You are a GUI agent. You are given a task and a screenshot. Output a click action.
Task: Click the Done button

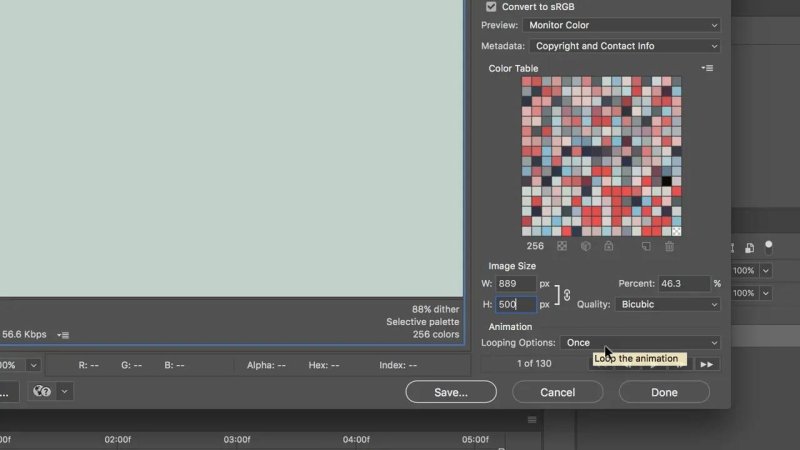(664, 392)
